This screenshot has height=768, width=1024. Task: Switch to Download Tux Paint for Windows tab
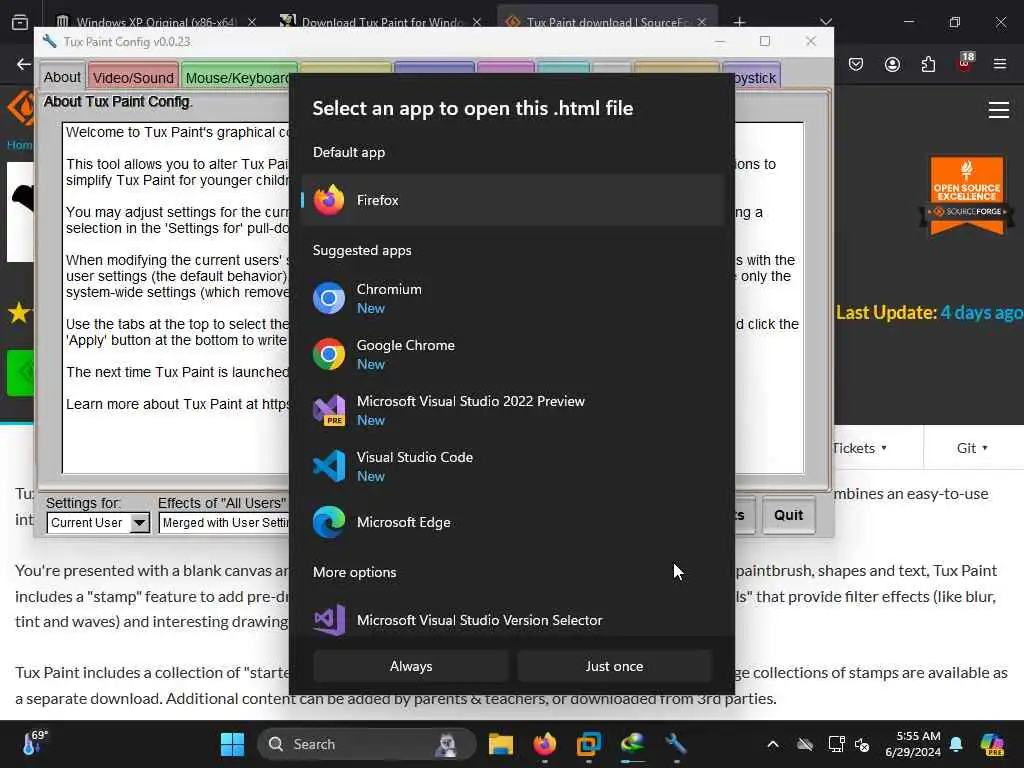pyautogui.click(x=381, y=22)
